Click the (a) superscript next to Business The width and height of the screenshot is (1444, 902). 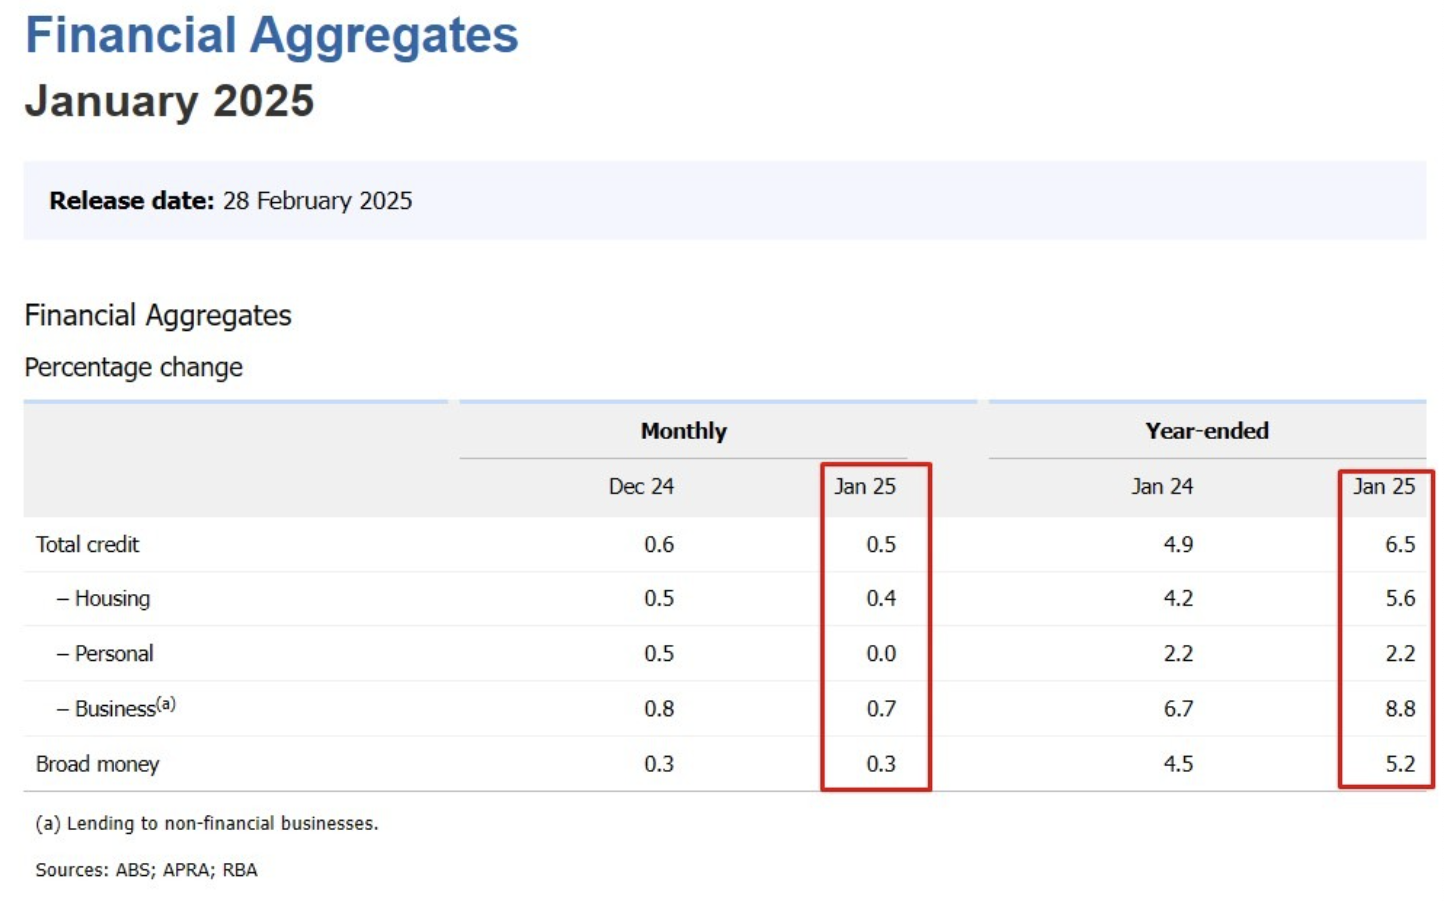click(x=166, y=703)
